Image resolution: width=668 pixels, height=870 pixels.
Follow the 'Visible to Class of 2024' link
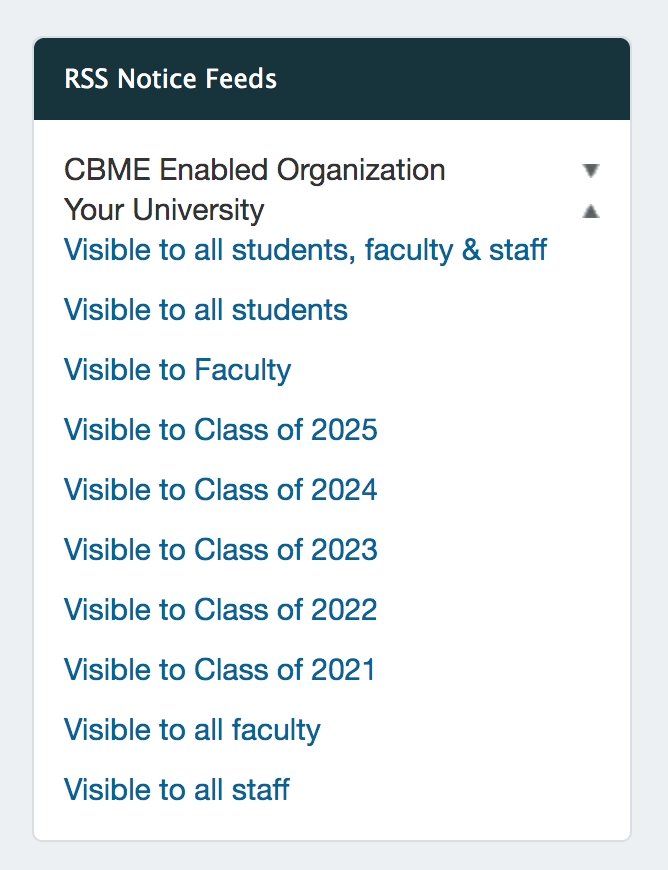(221, 490)
